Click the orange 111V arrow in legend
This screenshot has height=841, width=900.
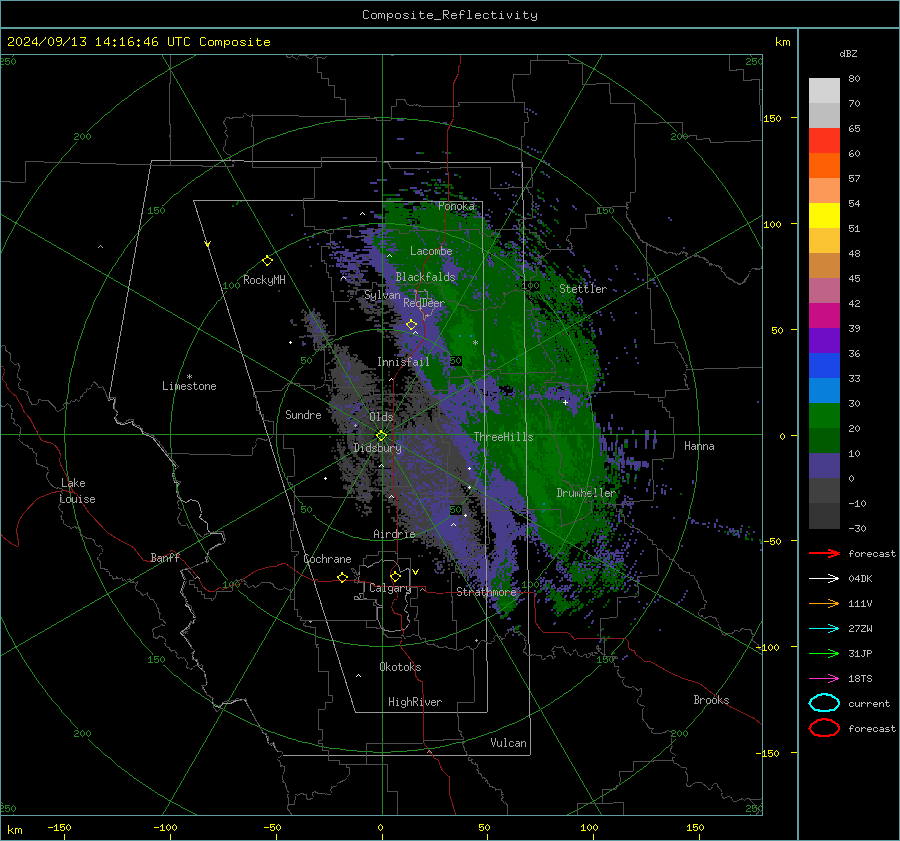(824, 603)
